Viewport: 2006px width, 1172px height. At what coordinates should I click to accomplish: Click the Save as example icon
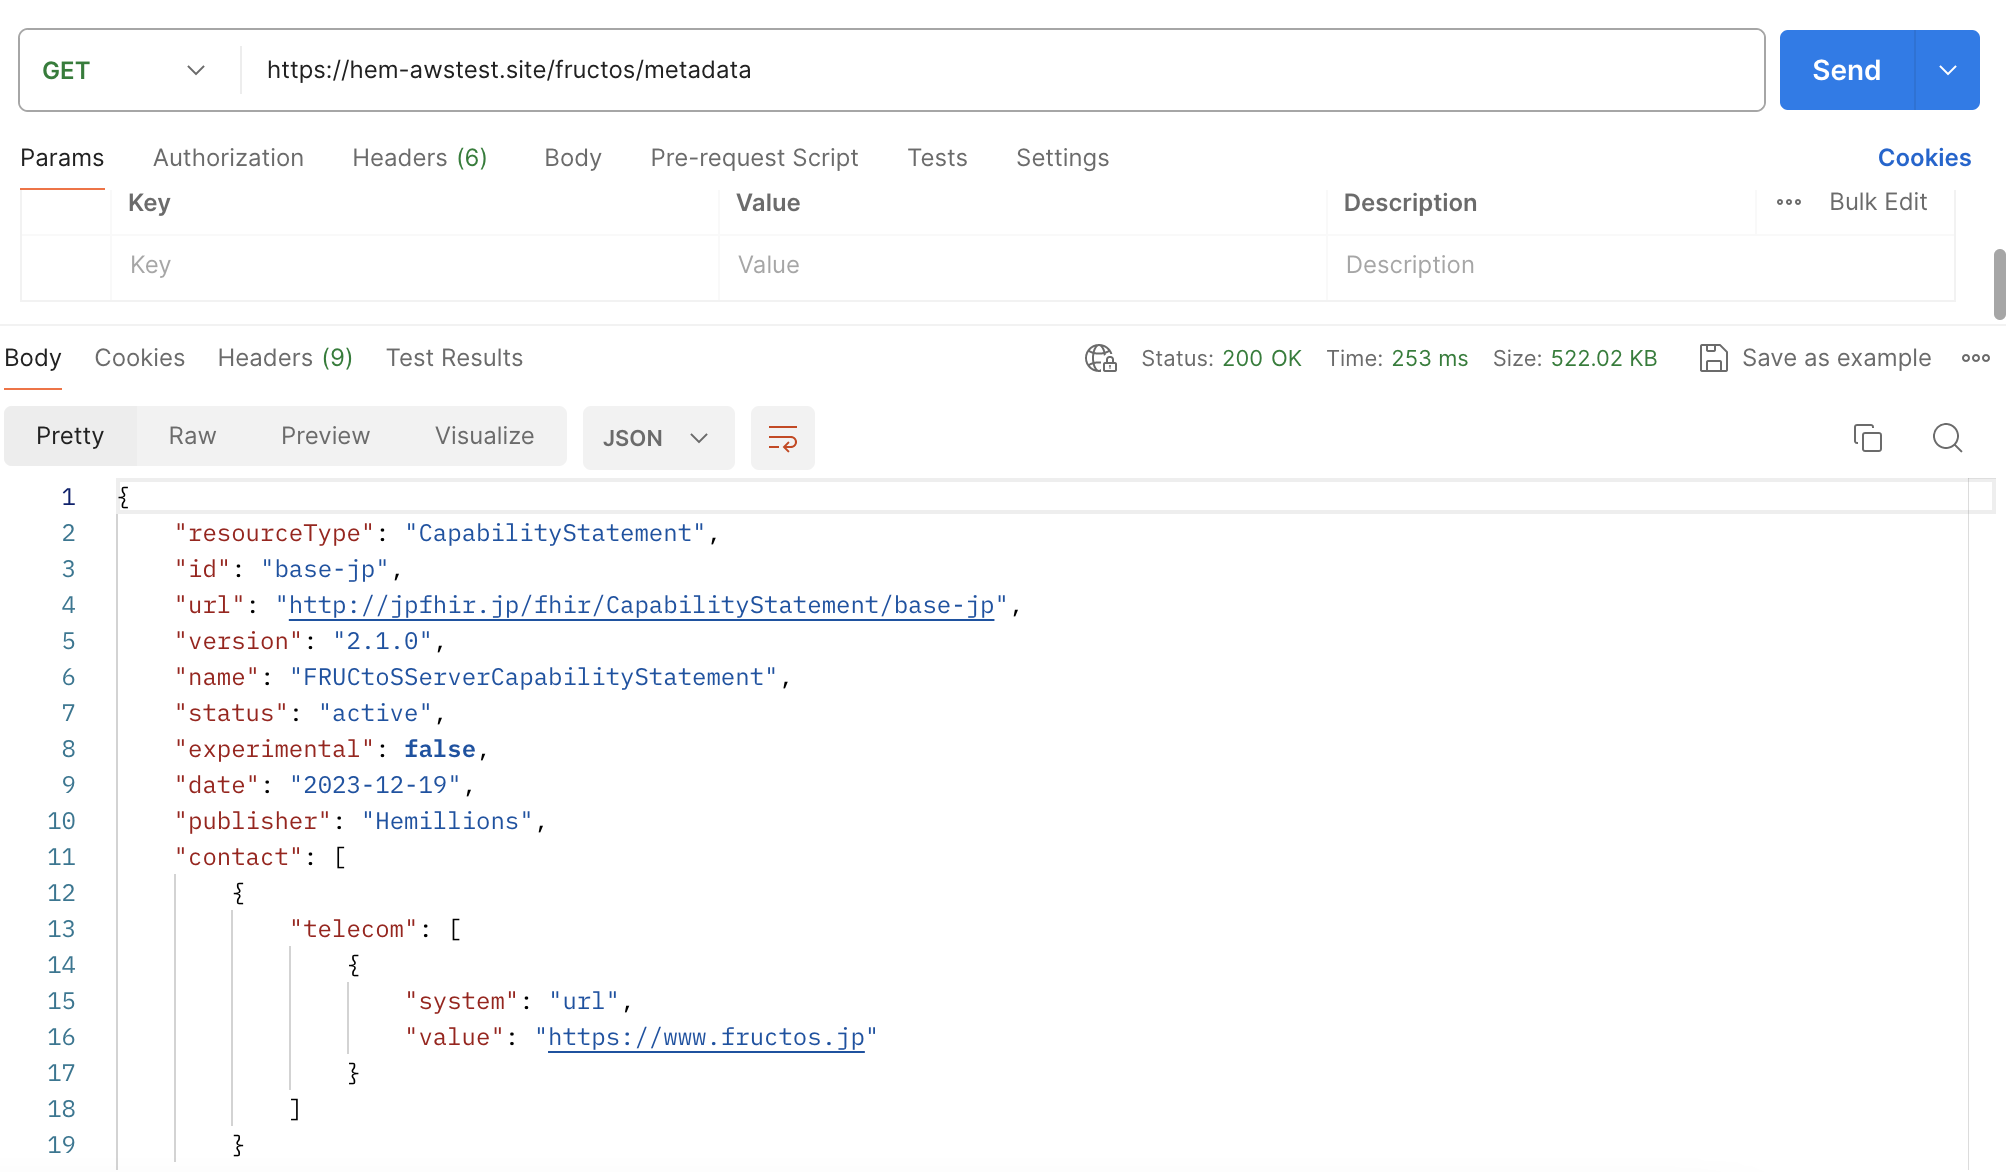coord(1712,359)
